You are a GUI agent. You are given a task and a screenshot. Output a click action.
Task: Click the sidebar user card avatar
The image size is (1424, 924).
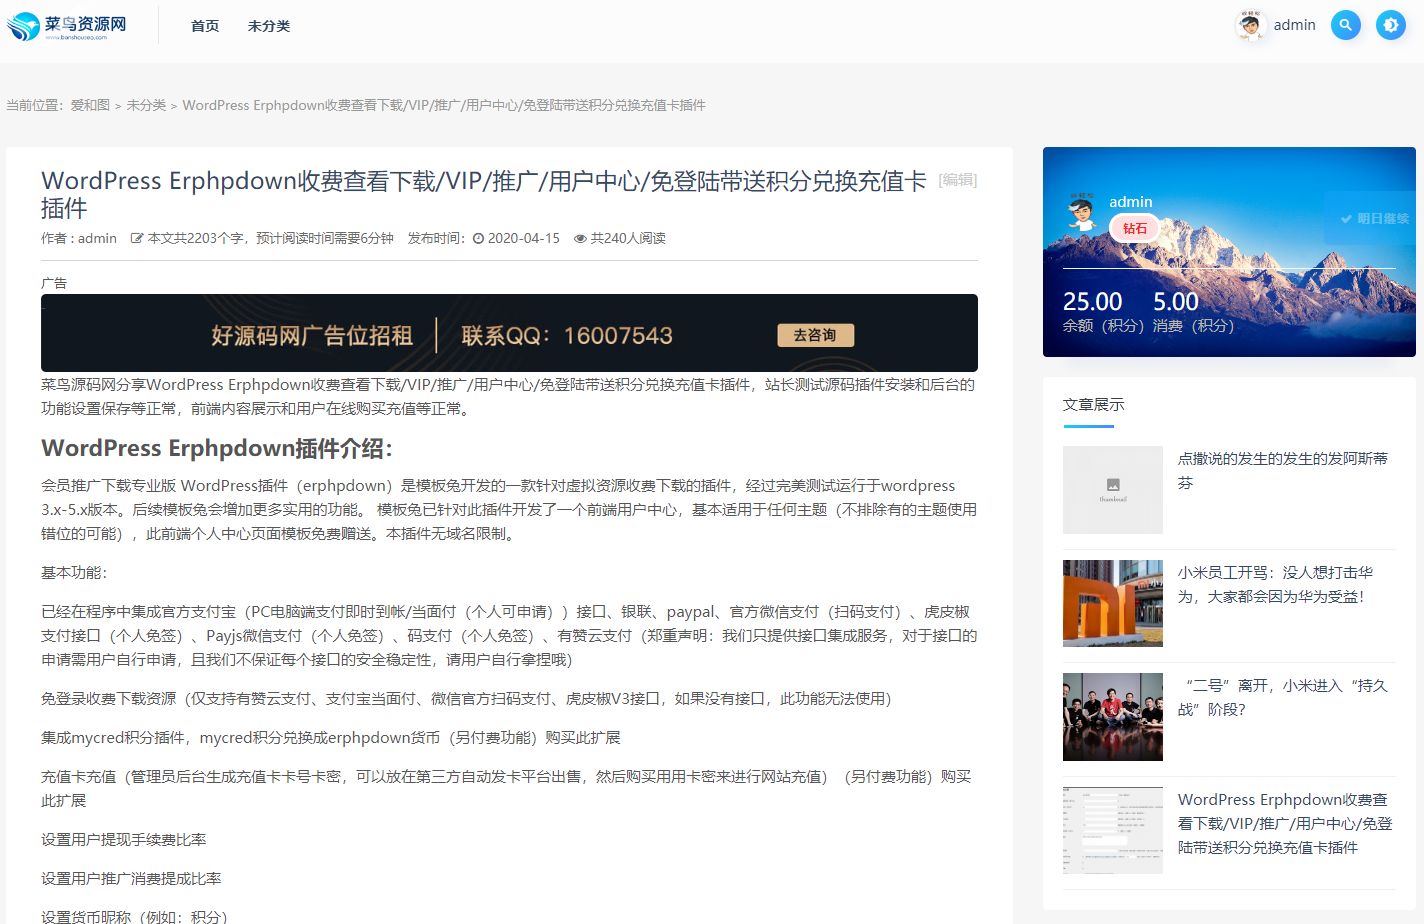pos(1080,212)
